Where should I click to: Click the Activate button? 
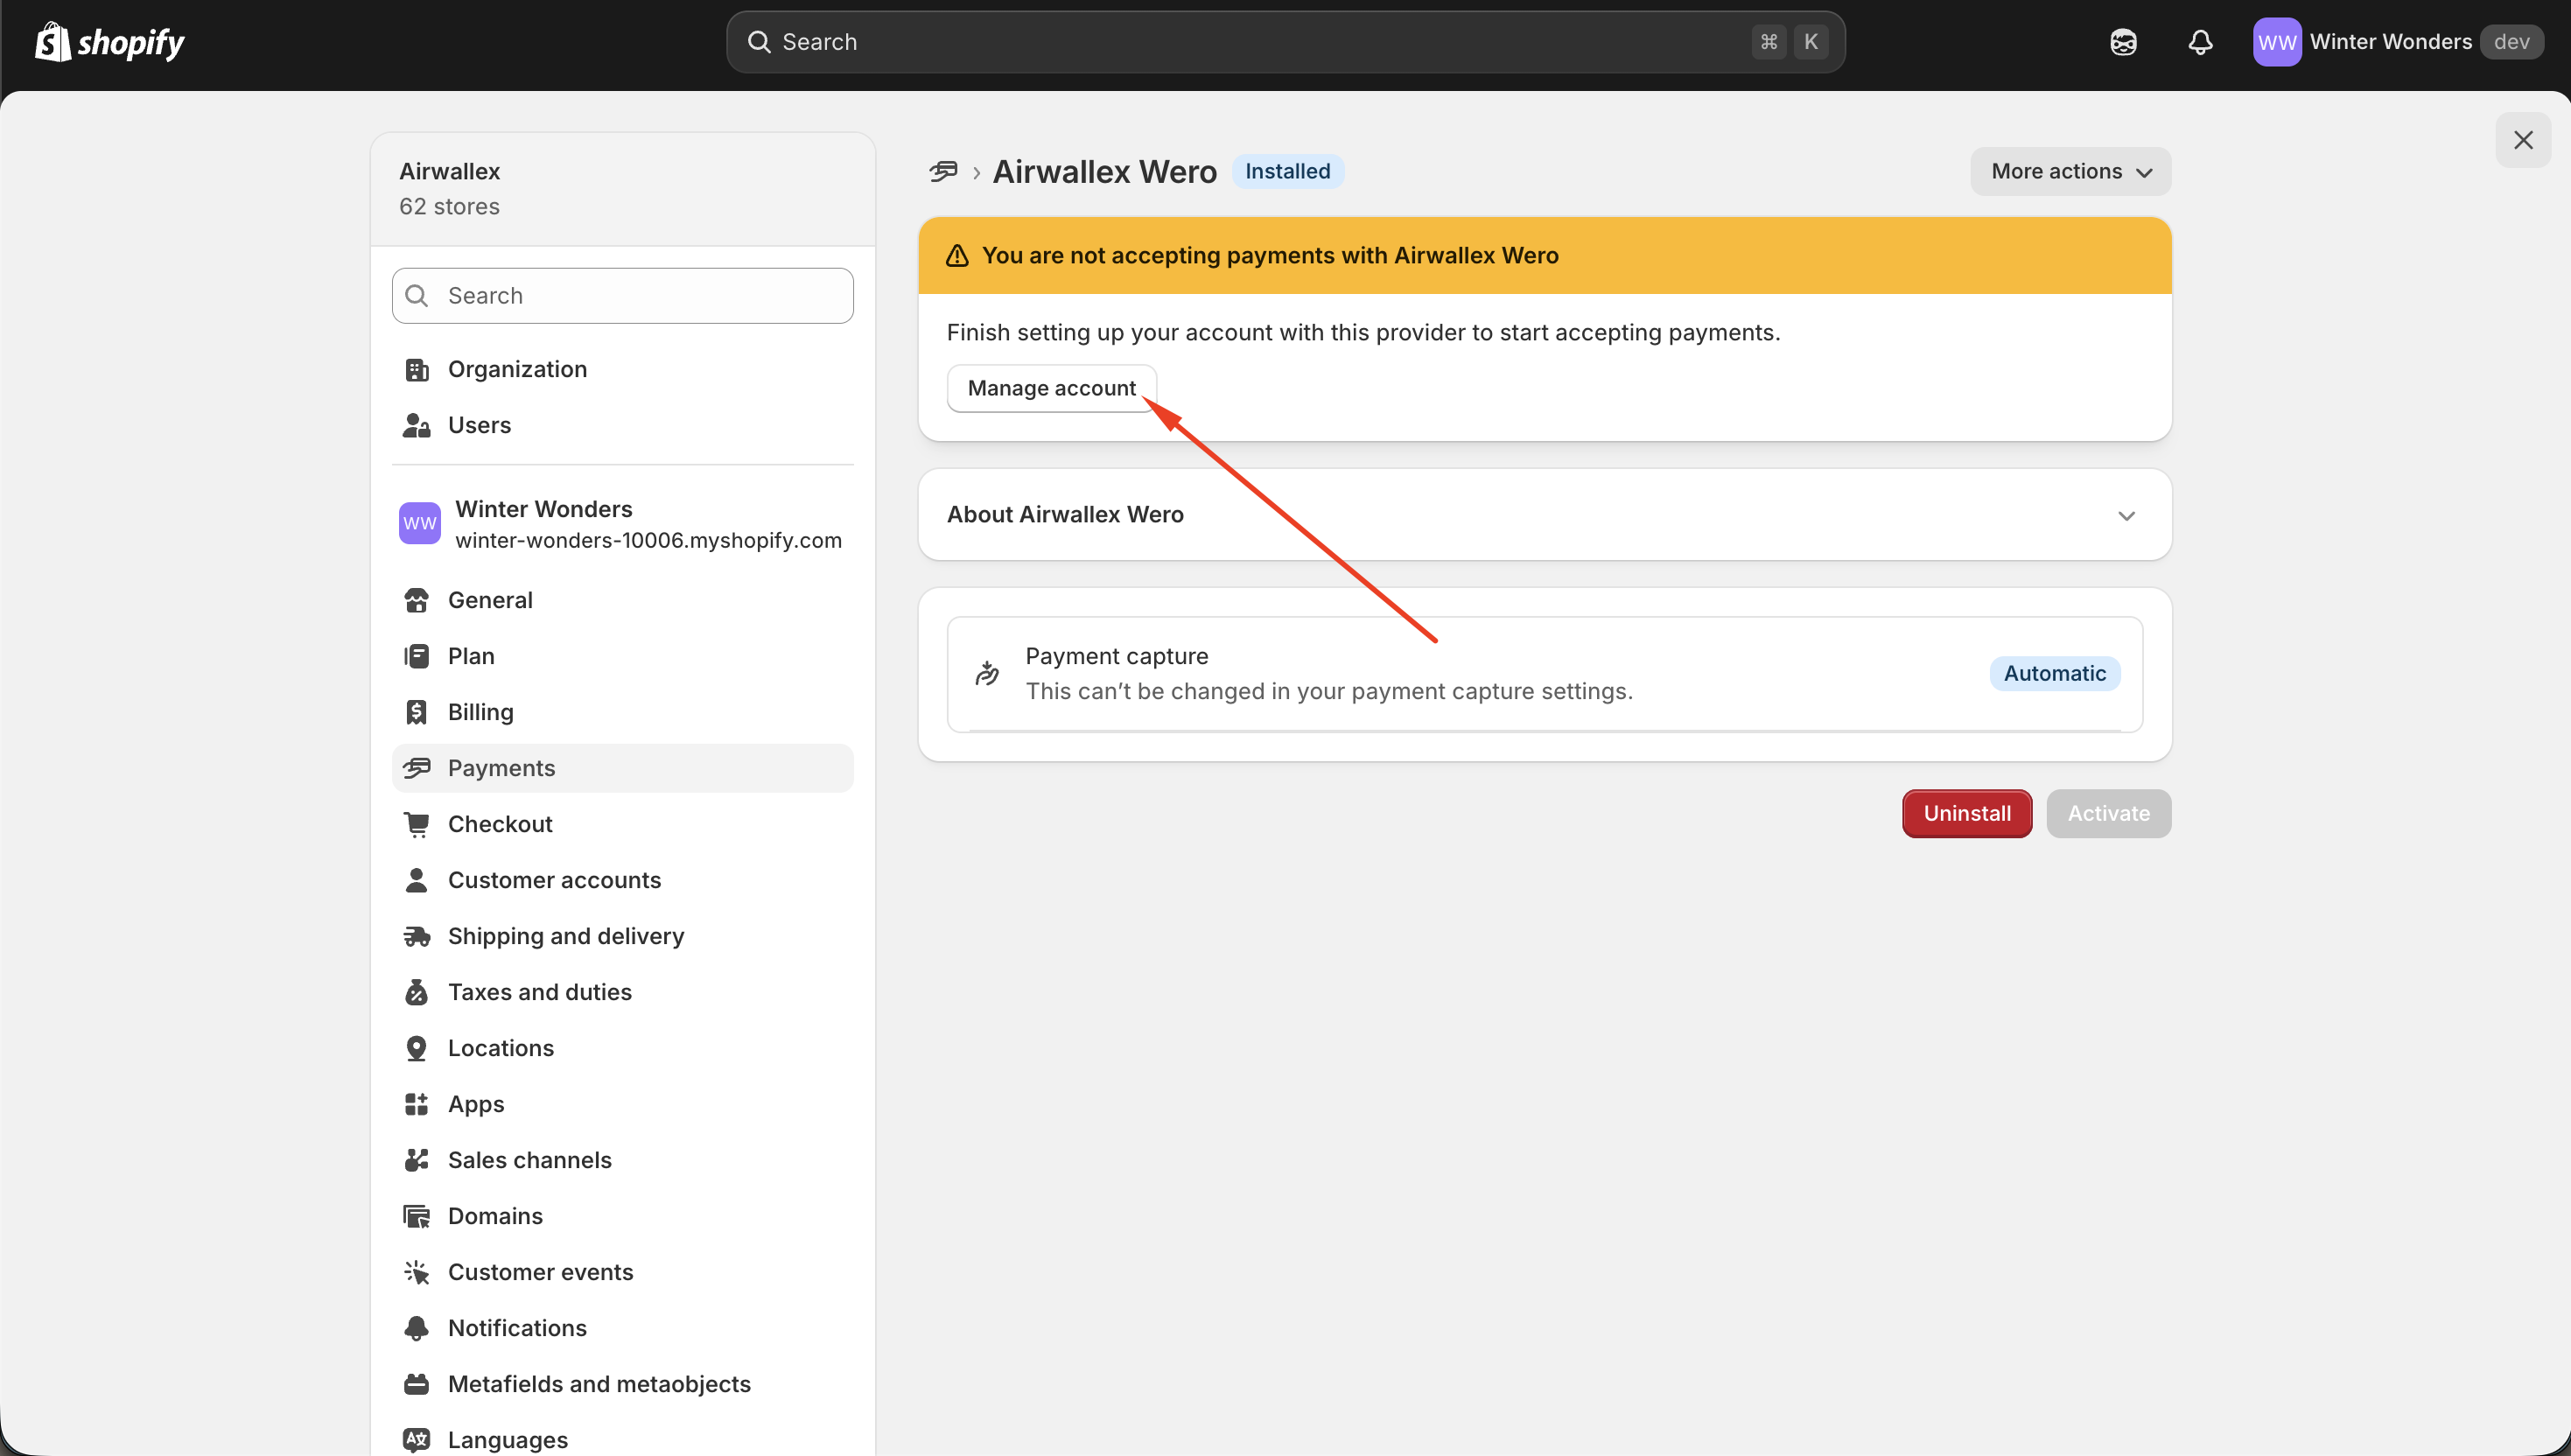click(x=2108, y=814)
